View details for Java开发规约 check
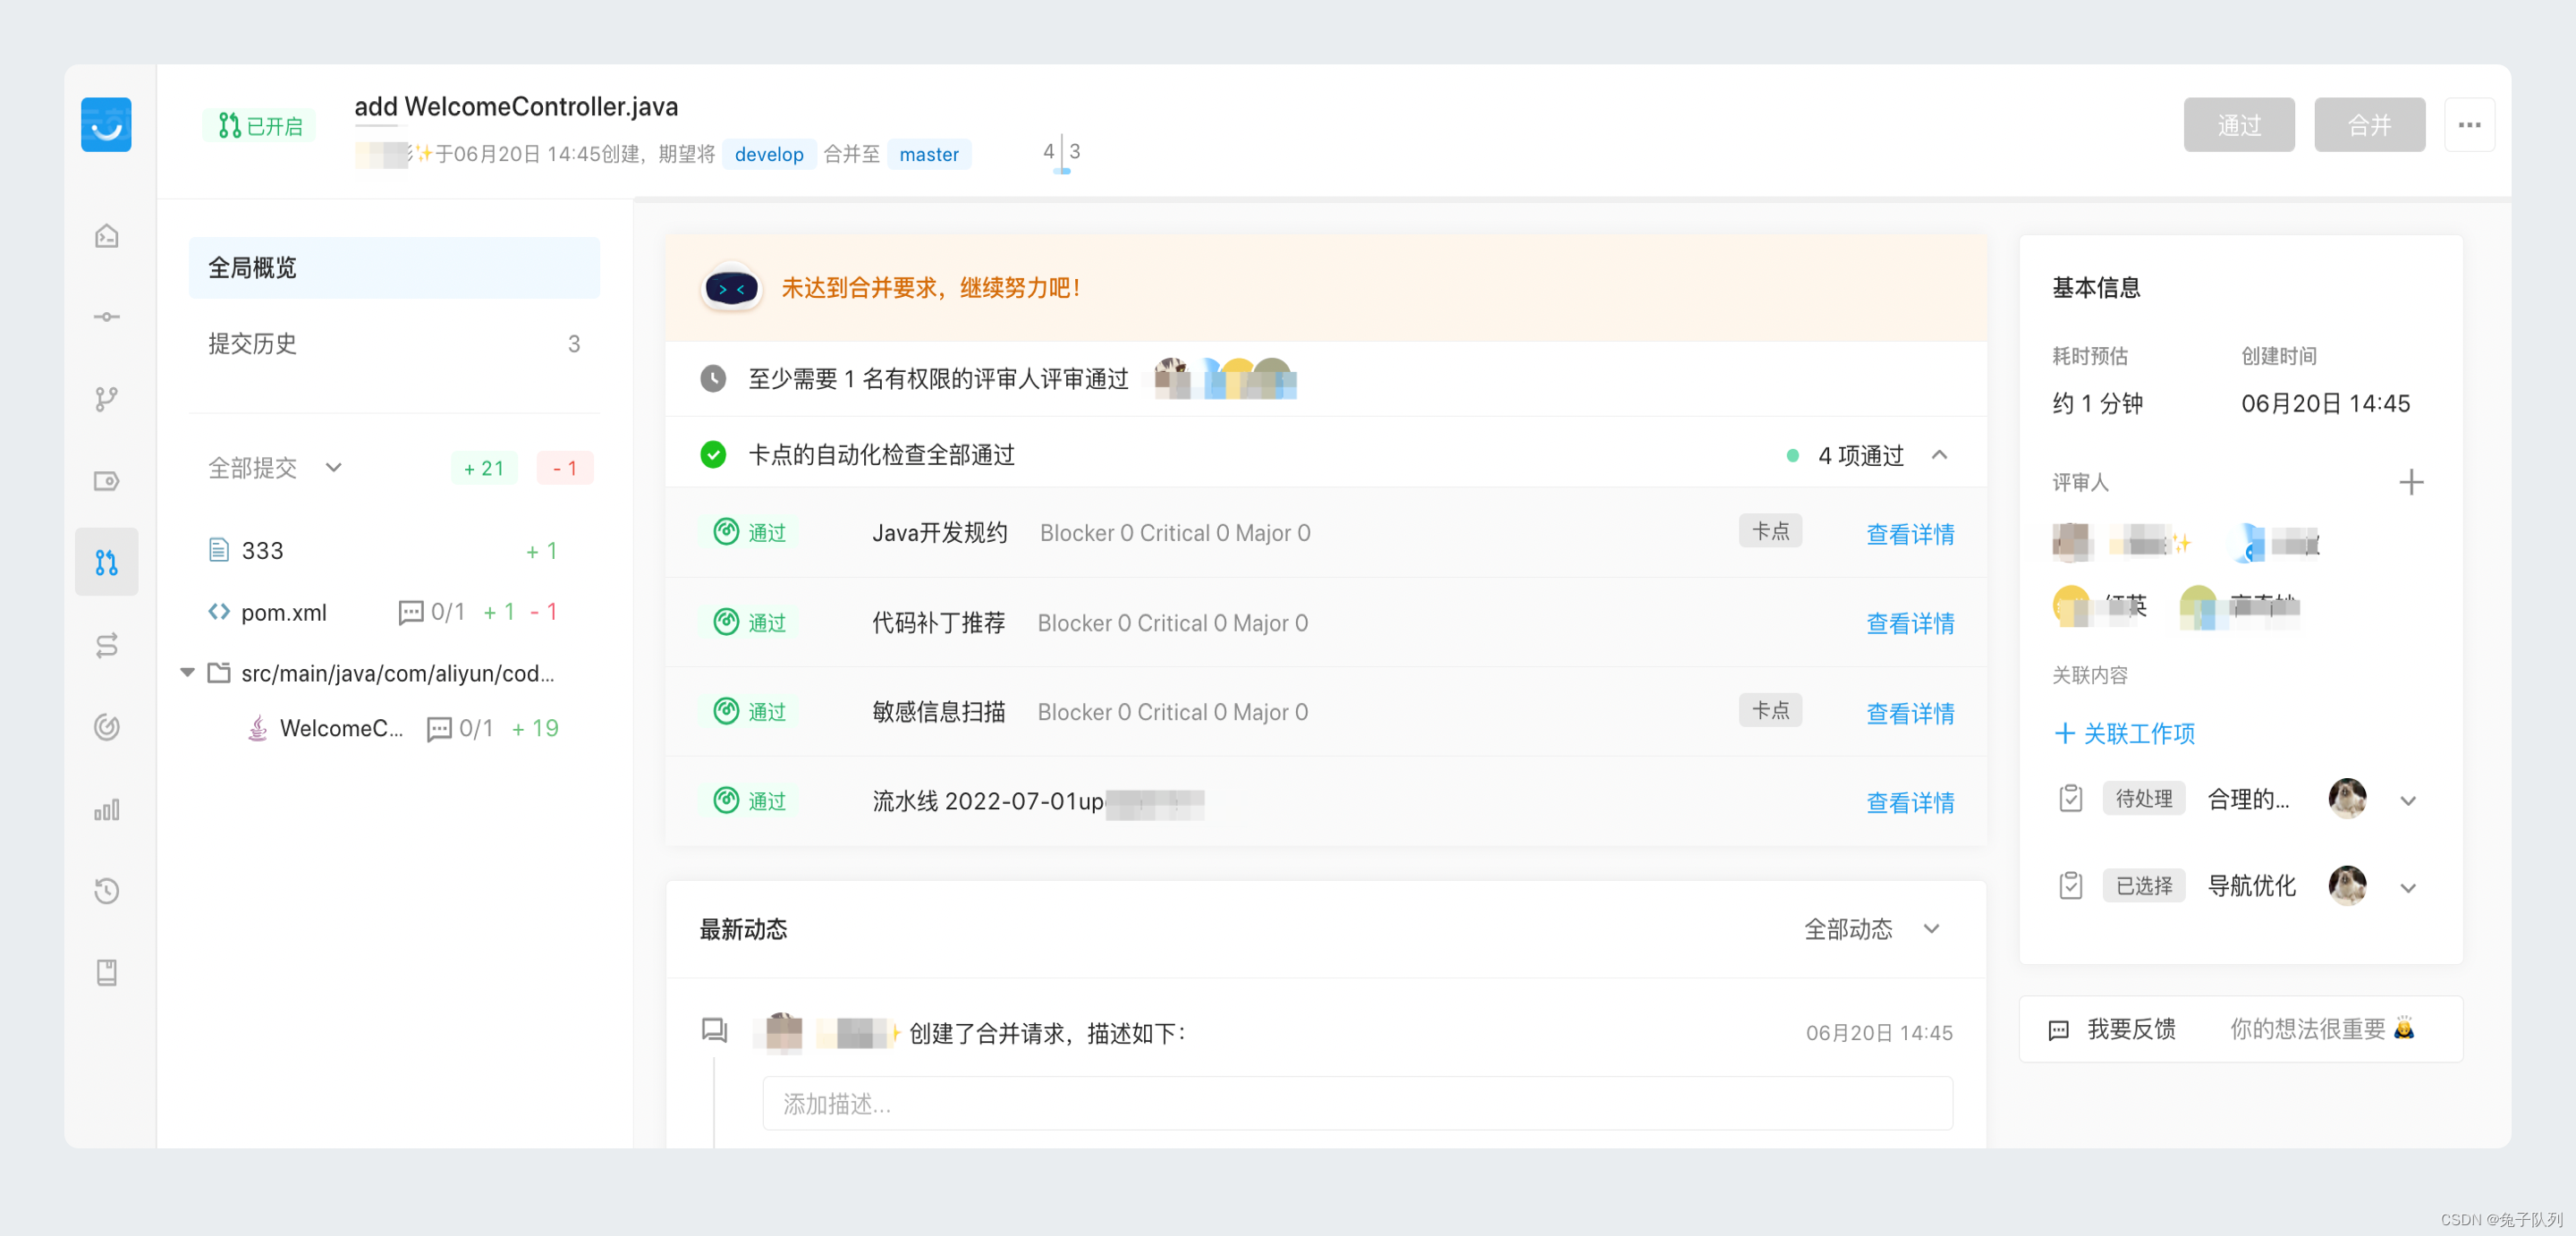Screen dimensions: 2576x1236 pyautogui.click(x=1910, y=534)
